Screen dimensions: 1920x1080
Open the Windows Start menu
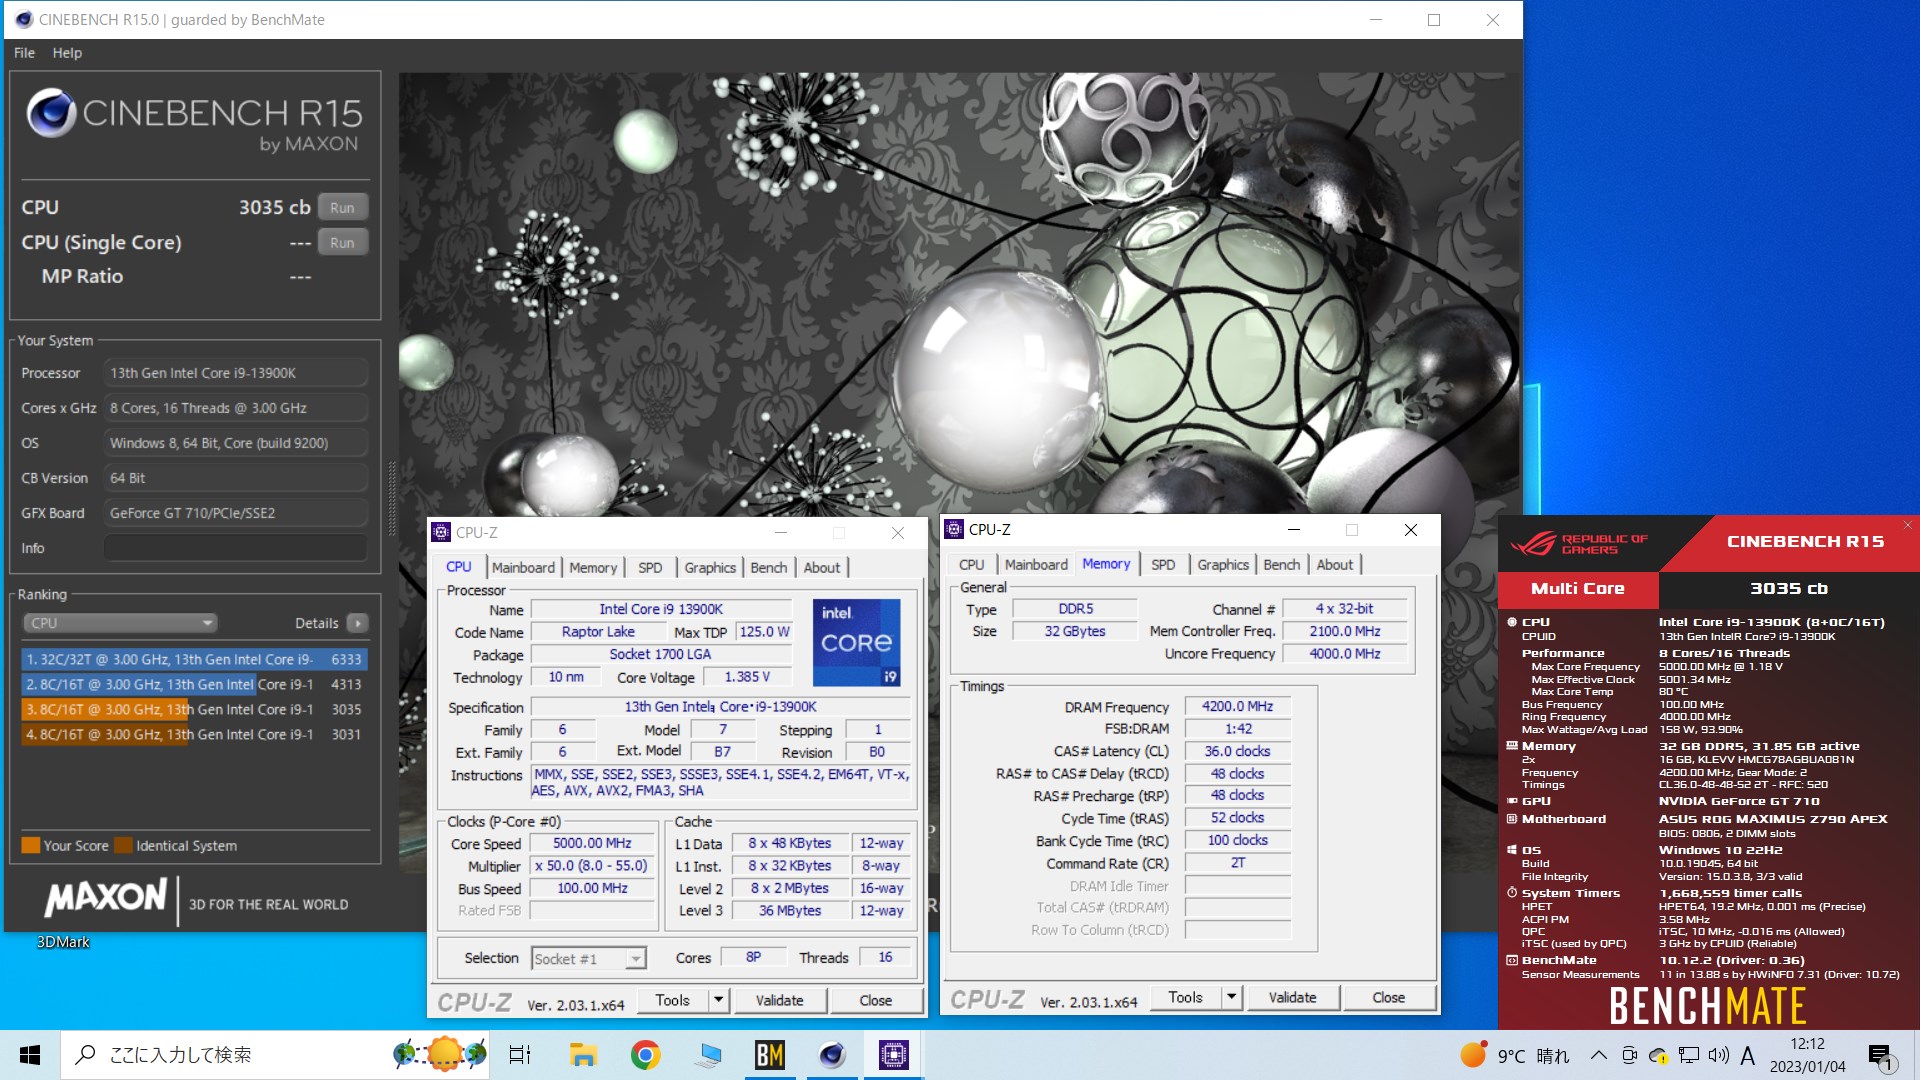coord(30,1055)
